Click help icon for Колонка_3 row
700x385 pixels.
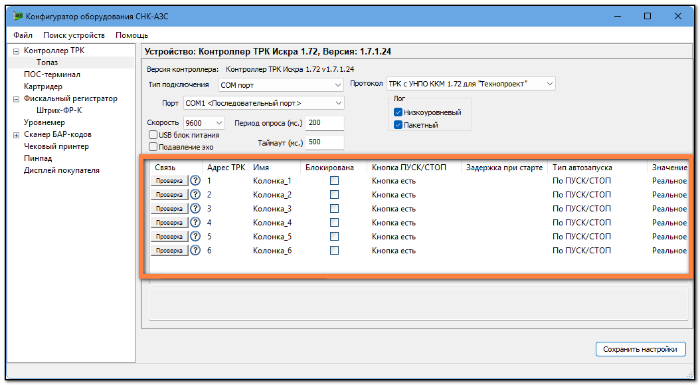195,208
